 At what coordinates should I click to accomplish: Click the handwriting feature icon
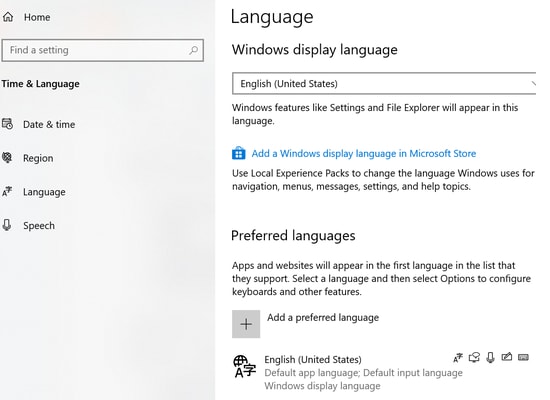coord(507,357)
